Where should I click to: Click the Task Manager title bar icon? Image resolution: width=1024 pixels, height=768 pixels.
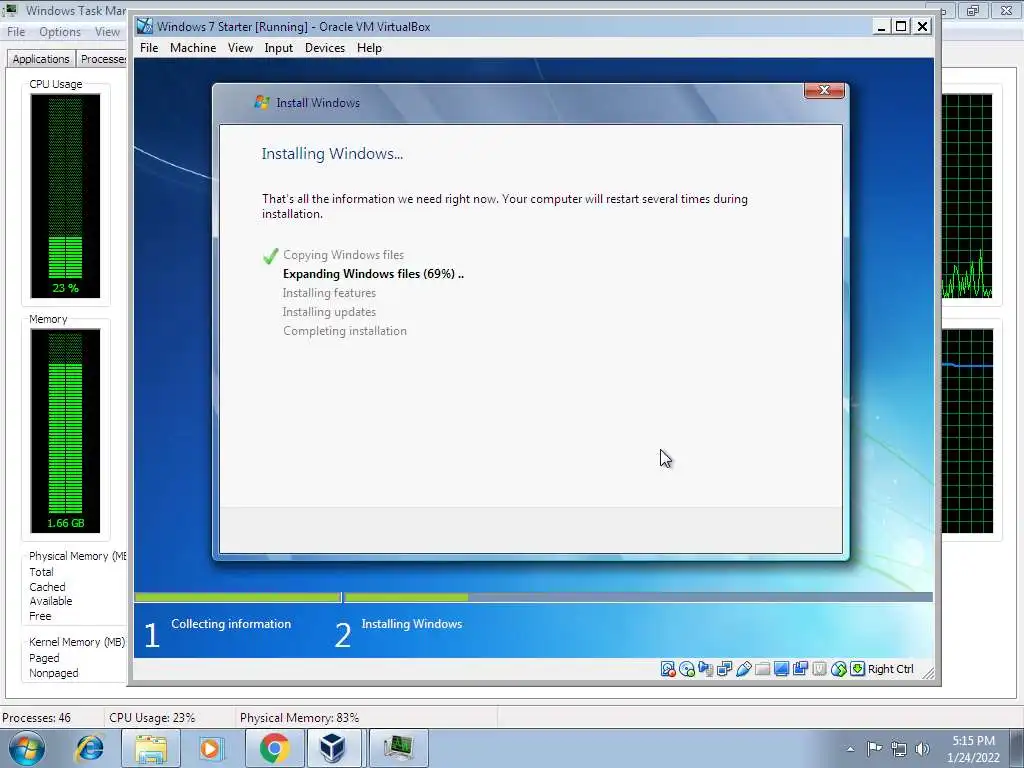tap(9, 10)
